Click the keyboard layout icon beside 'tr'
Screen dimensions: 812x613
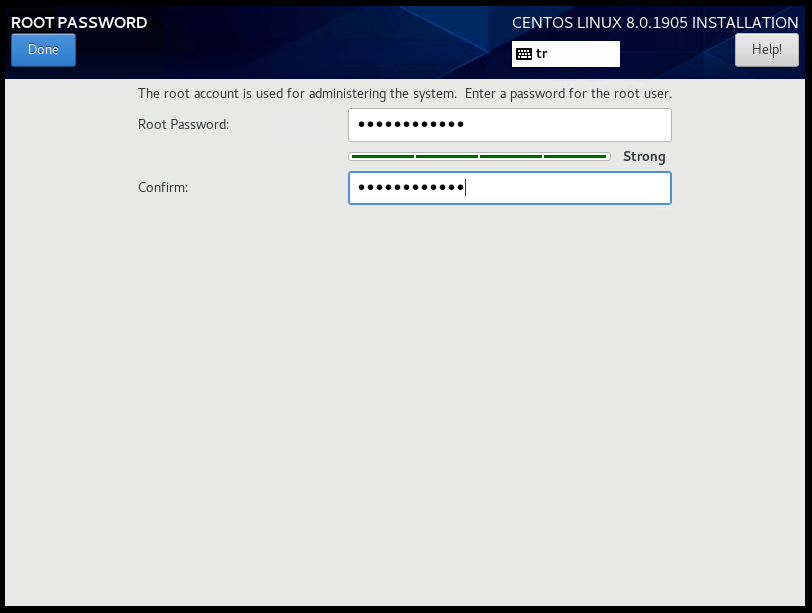tap(524, 54)
